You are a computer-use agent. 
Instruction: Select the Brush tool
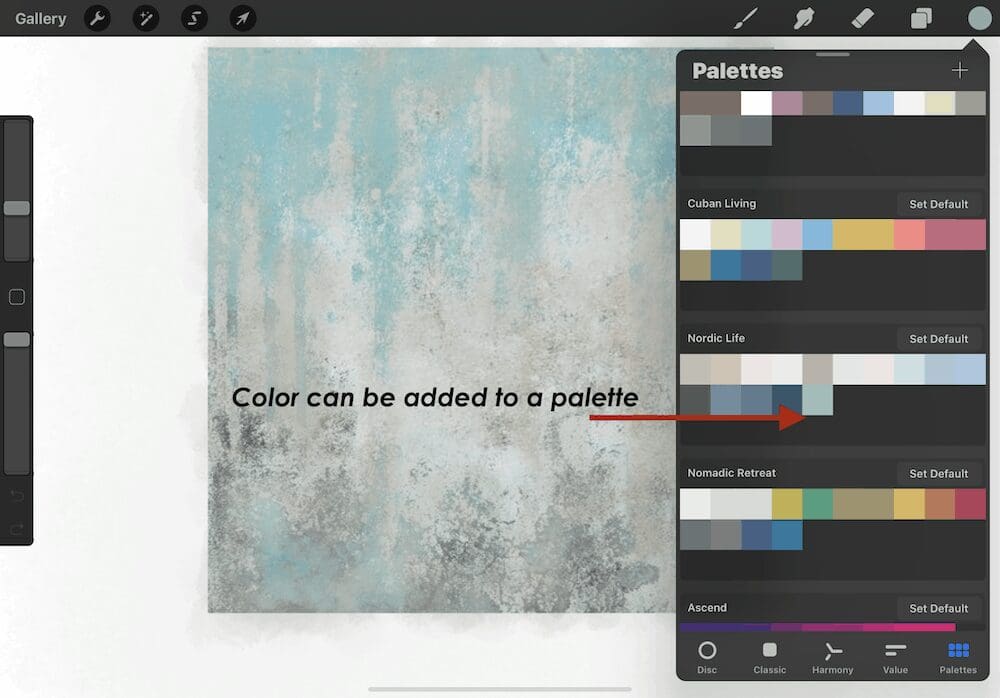pyautogui.click(x=745, y=18)
